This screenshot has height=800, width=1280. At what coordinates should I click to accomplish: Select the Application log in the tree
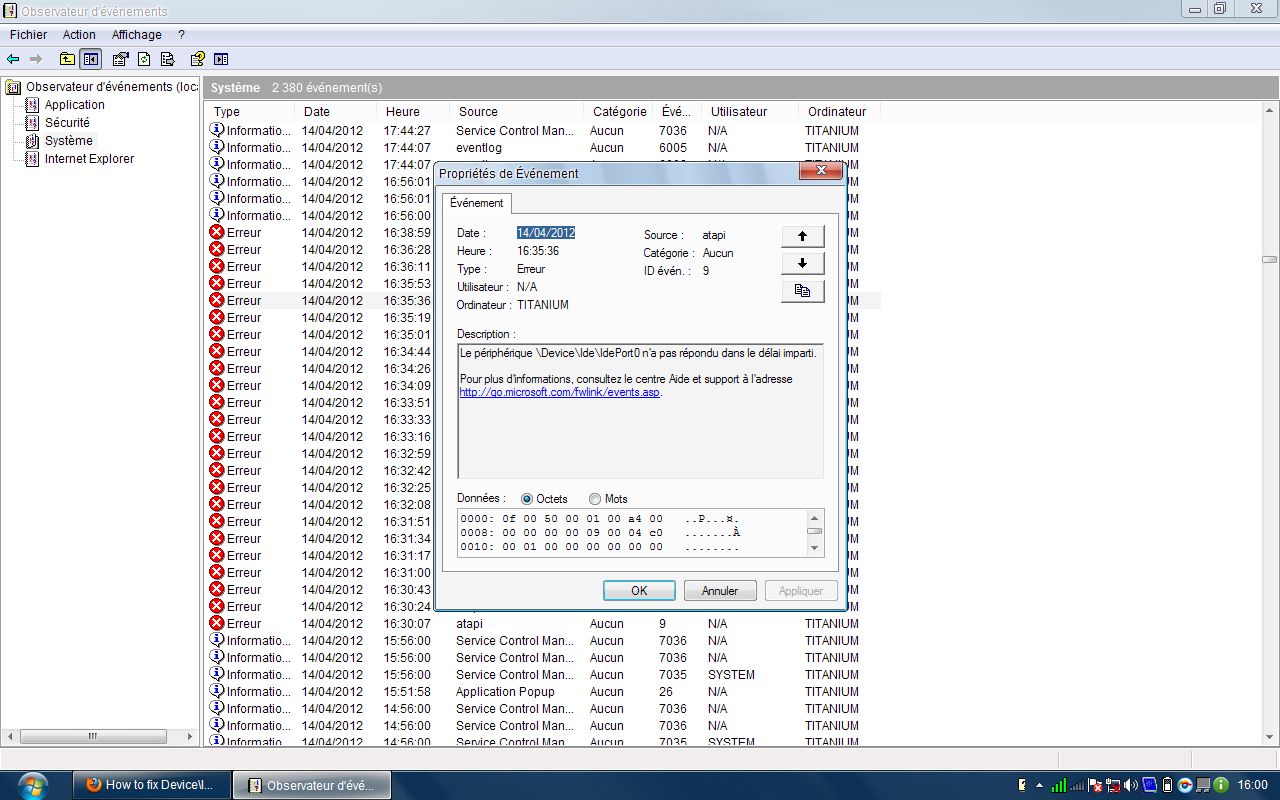(x=74, y=105)
